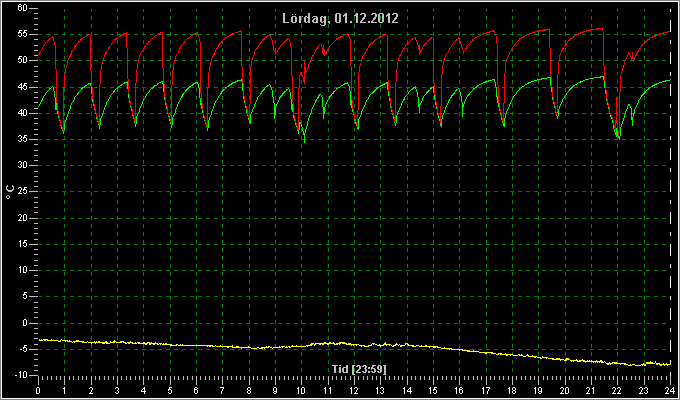
Task: Click the 60 value on temperature axis
Action: (23, 8)
